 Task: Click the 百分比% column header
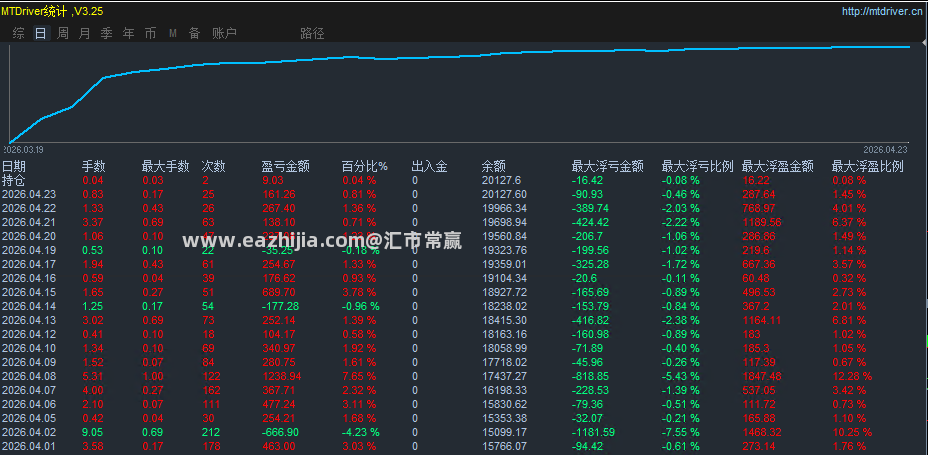365,167
